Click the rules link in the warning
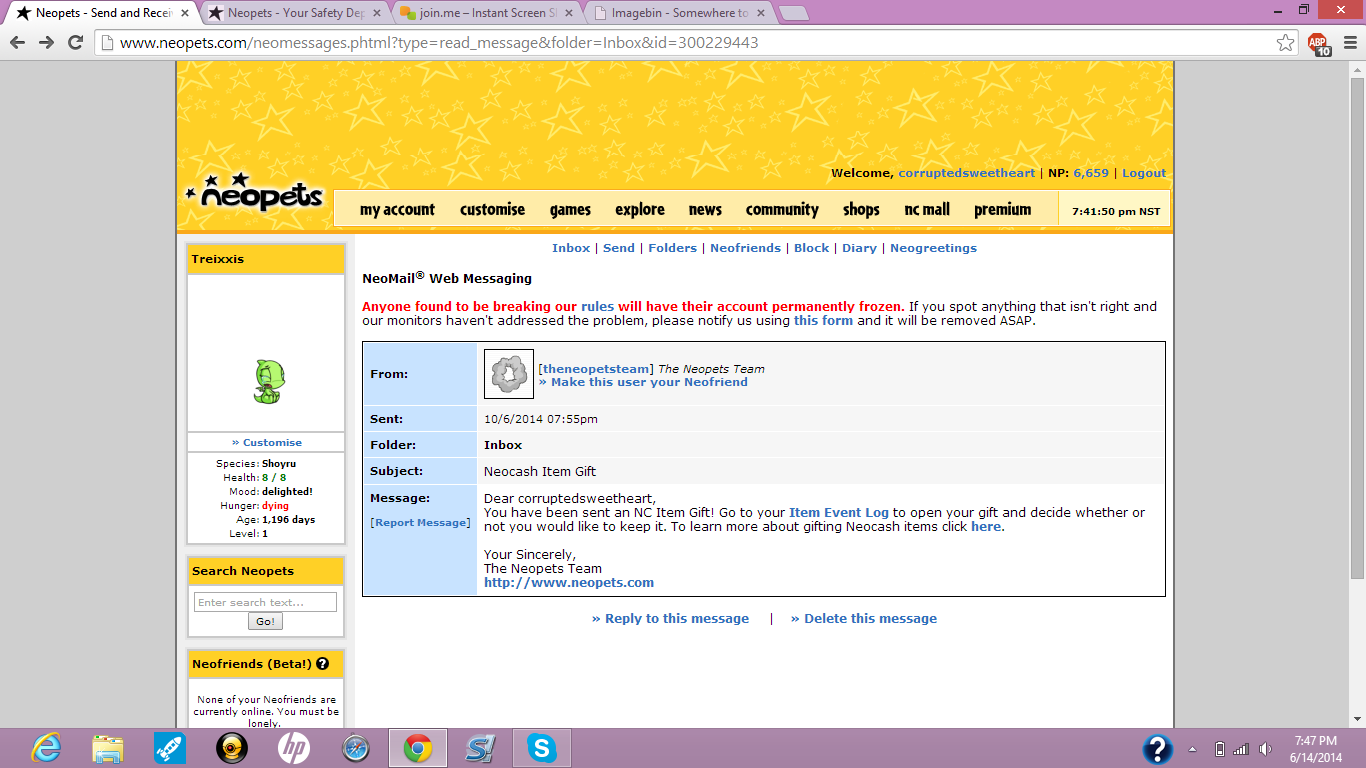The height and width of the screenshot is (768, 1366). [x=597, y=307]
